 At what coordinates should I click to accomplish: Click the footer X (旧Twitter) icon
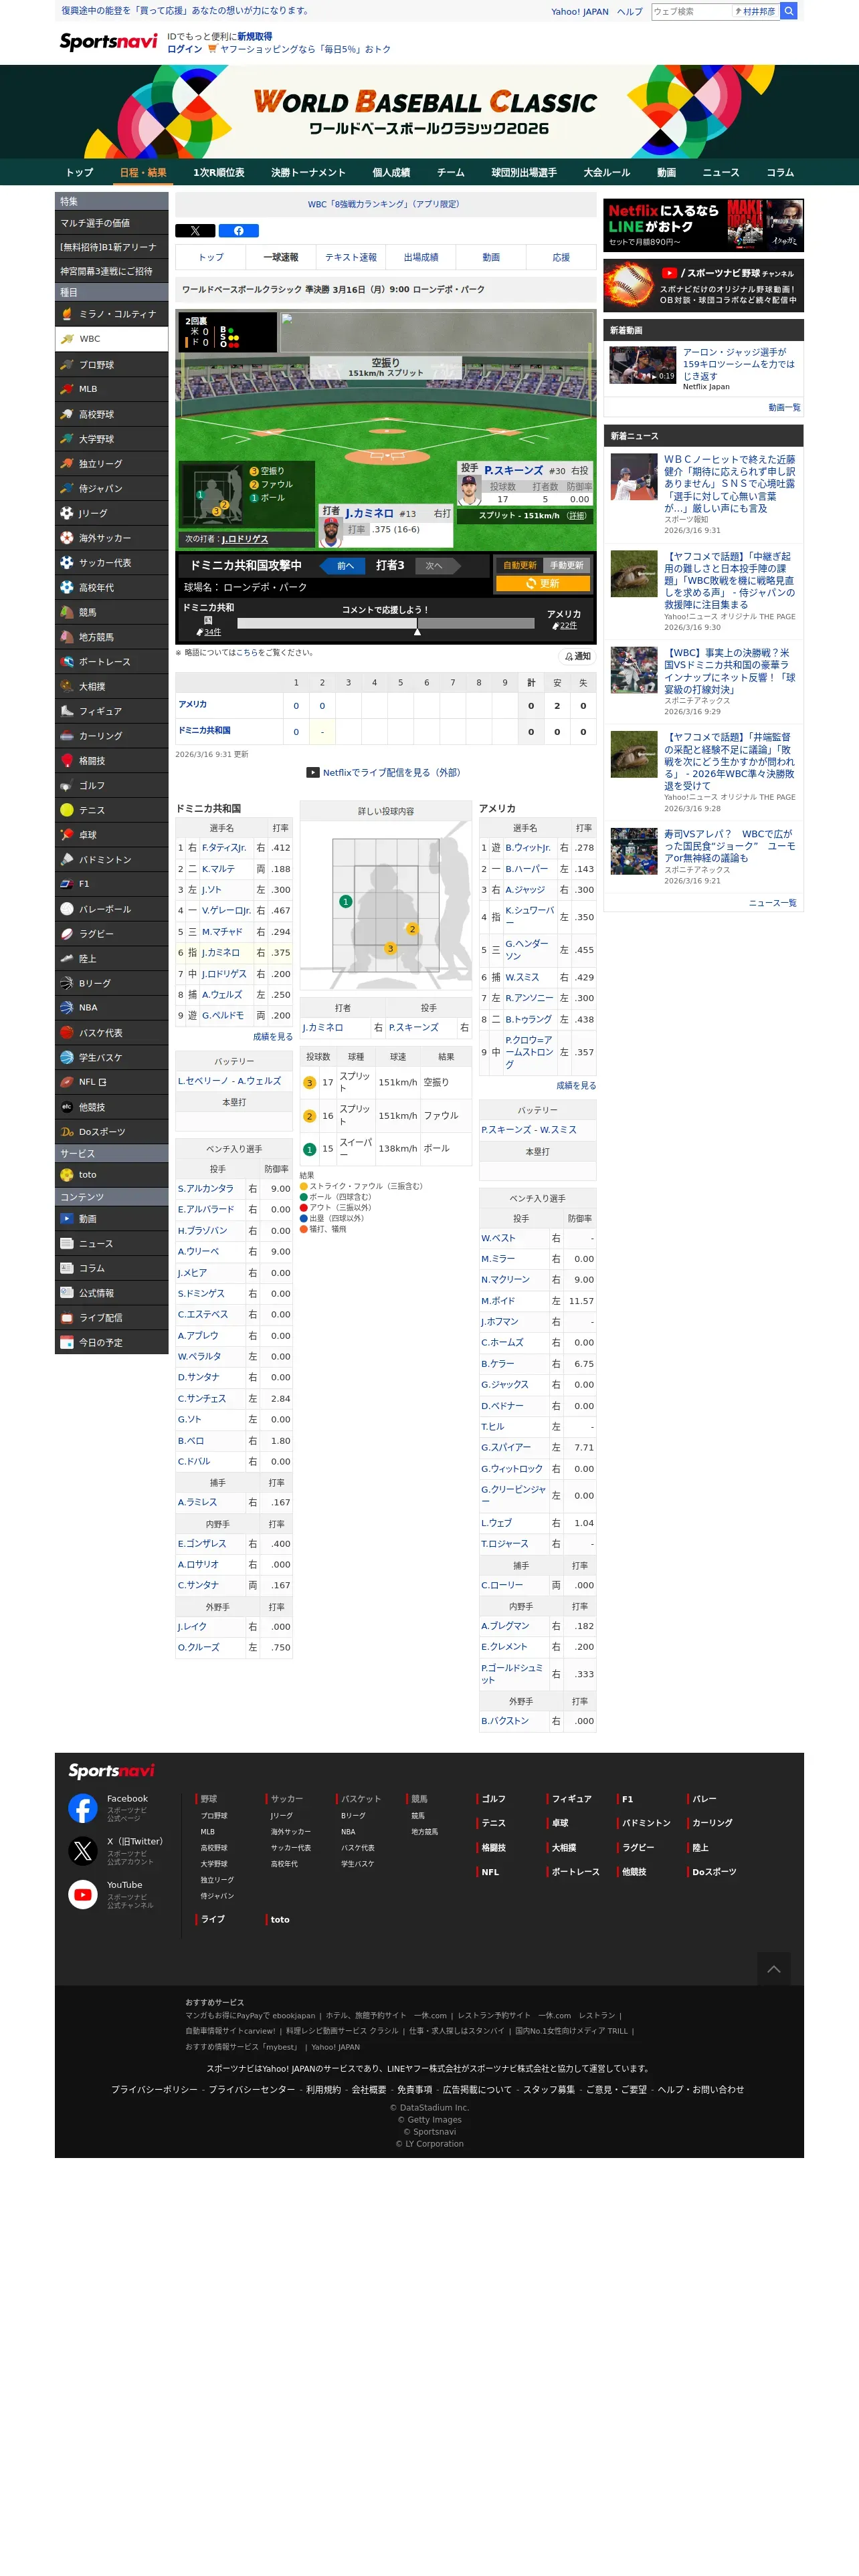click(83, 1851)
